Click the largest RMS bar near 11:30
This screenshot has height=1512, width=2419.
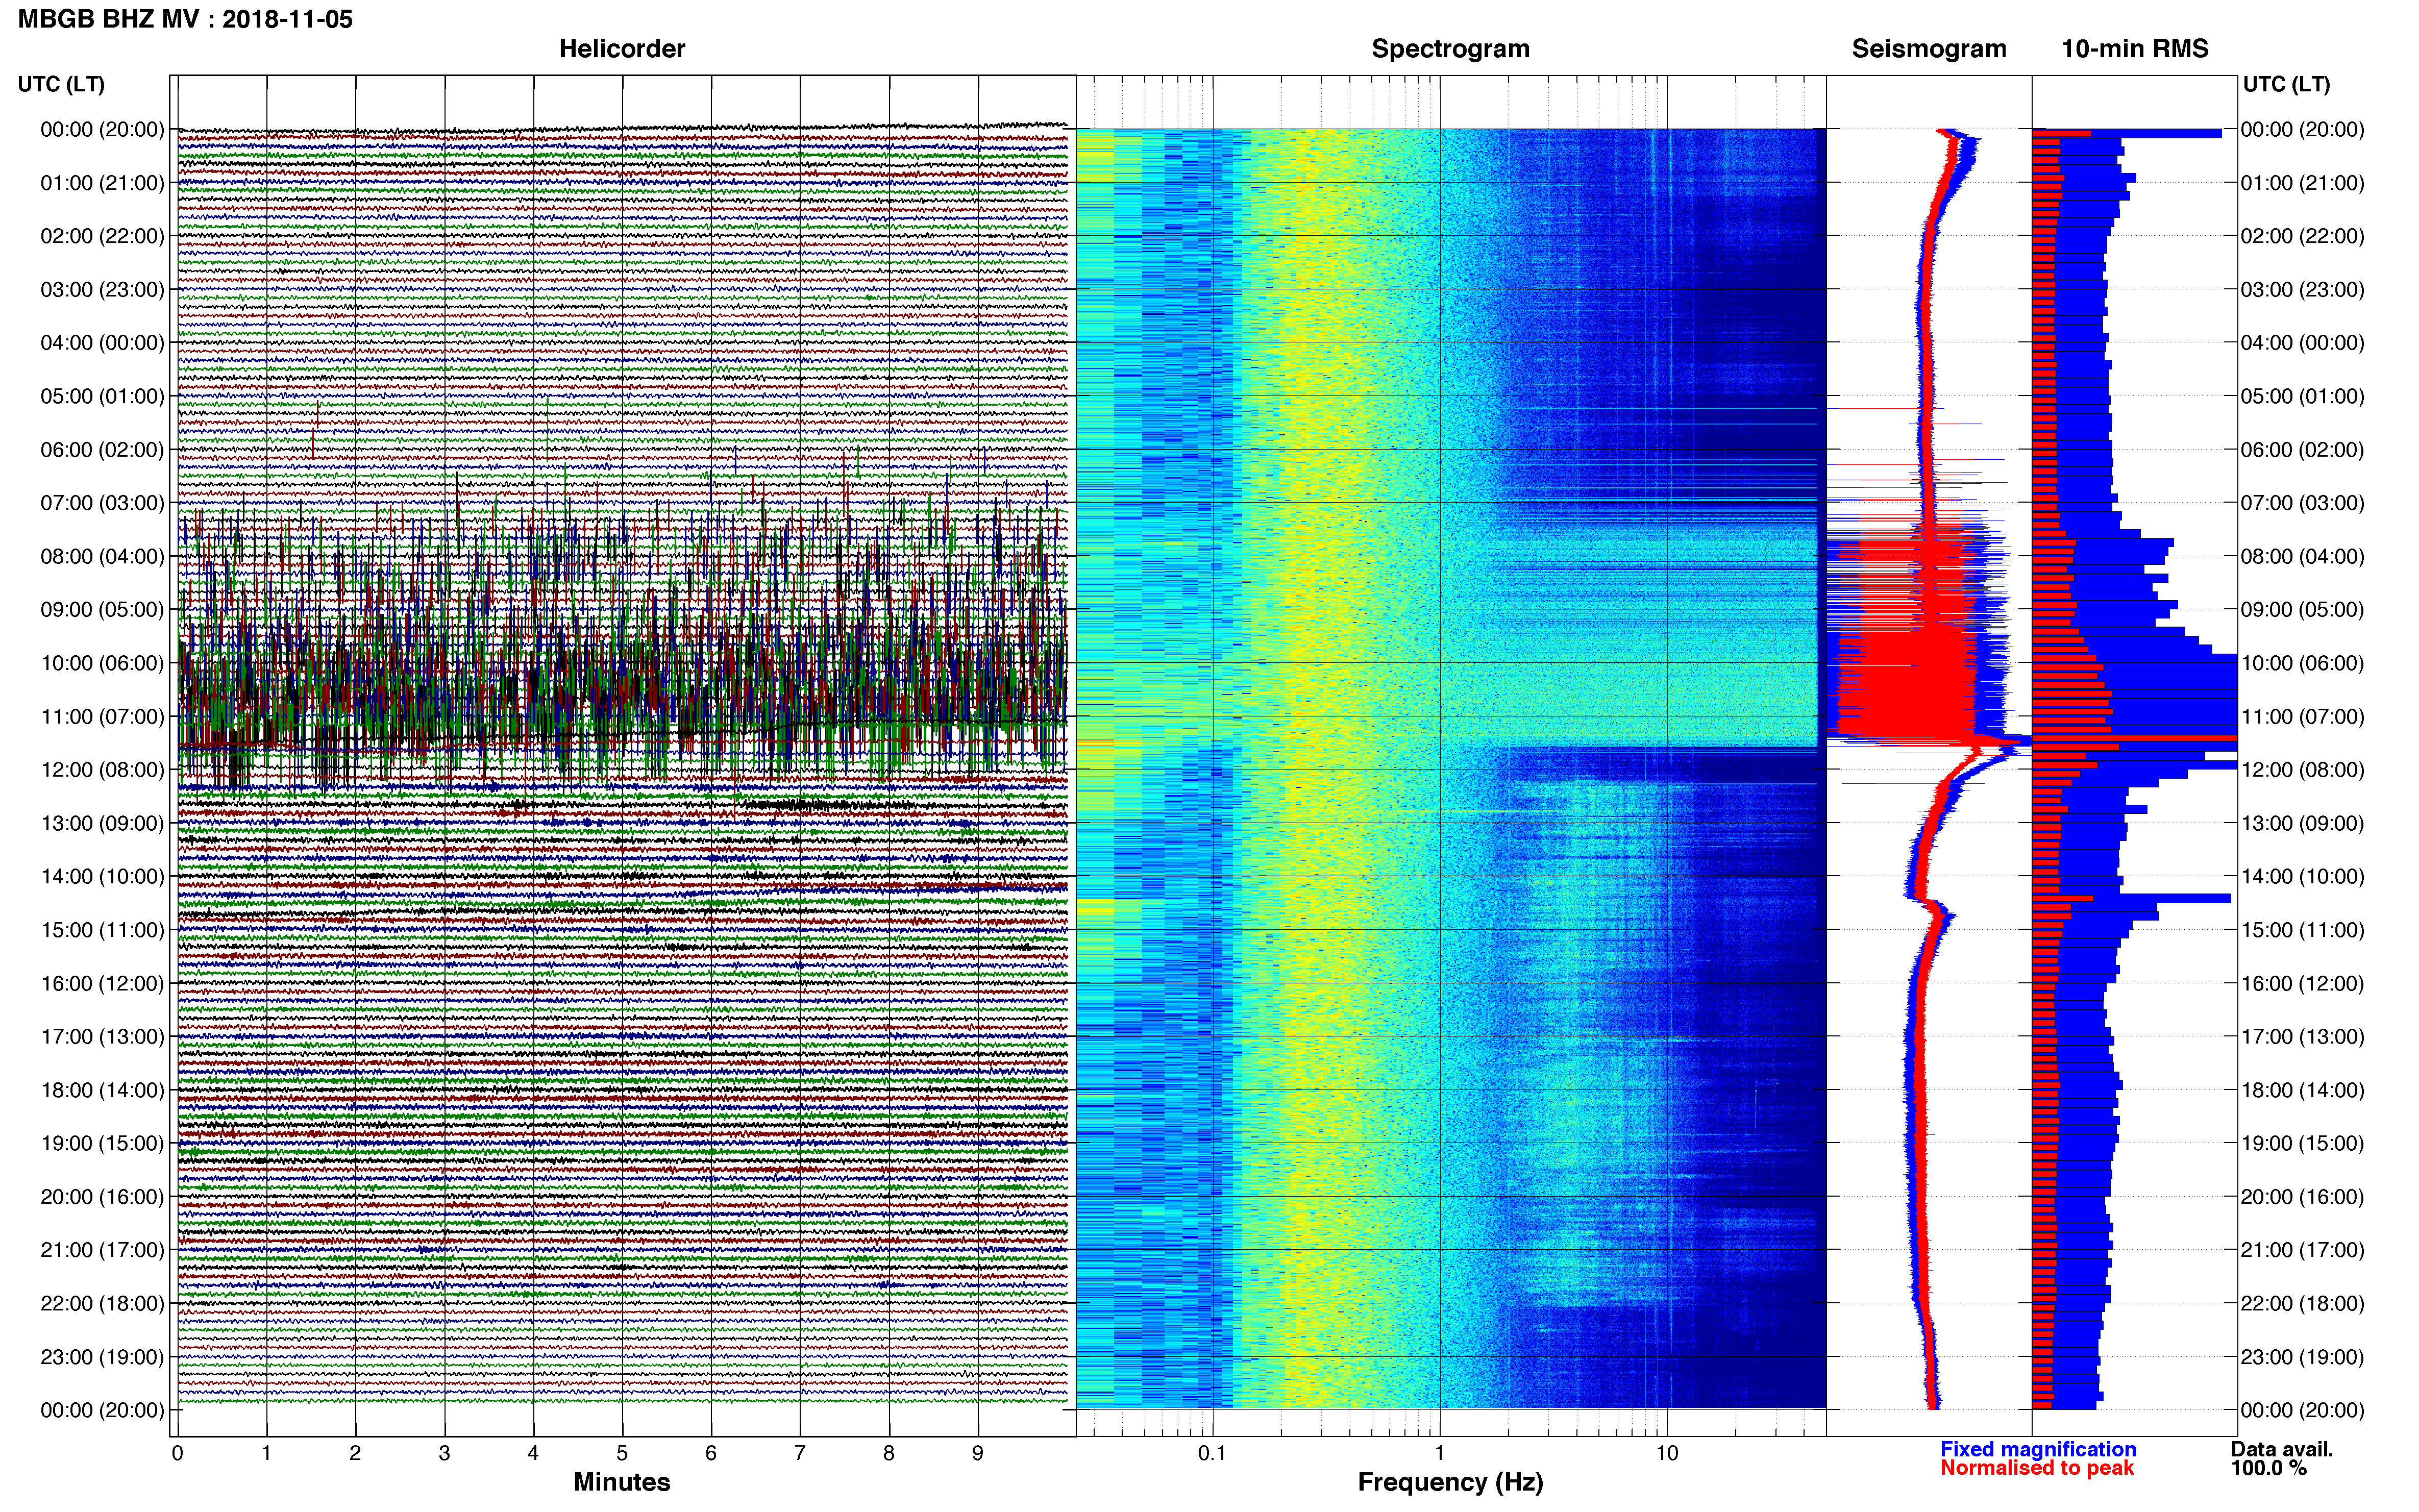pyautogui.click(x=2135, y=738)
